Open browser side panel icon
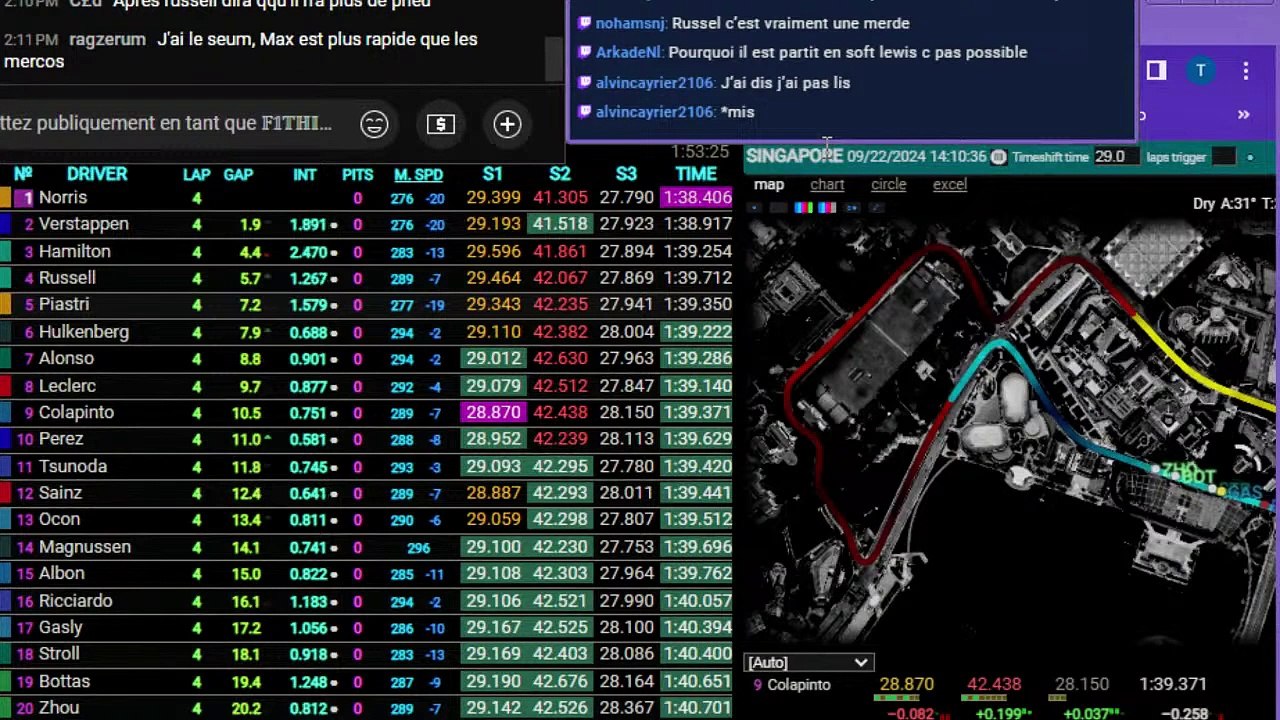The width and height of the screenshot is (1280, 720). pos(1156,70)
